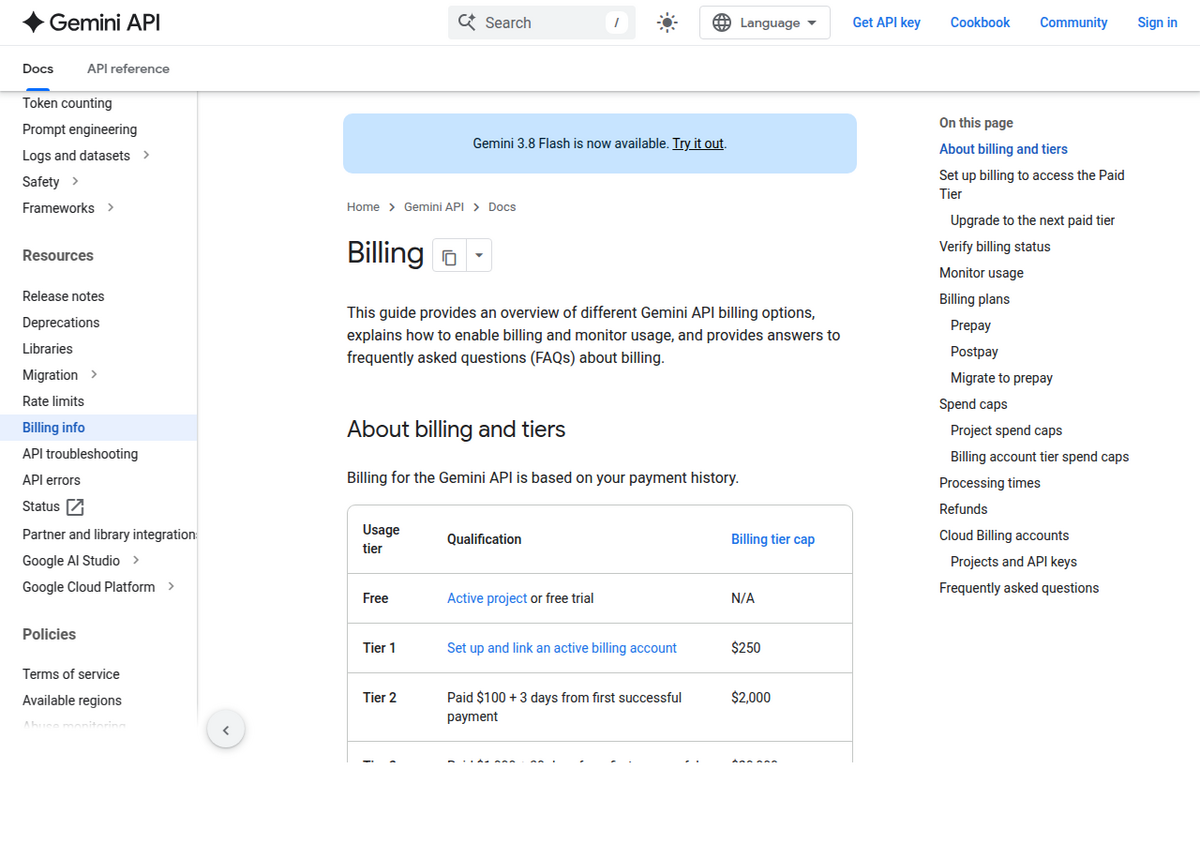Open Token counting in sidebar
Screen dimensions: 1200x844
click(67, 103)
